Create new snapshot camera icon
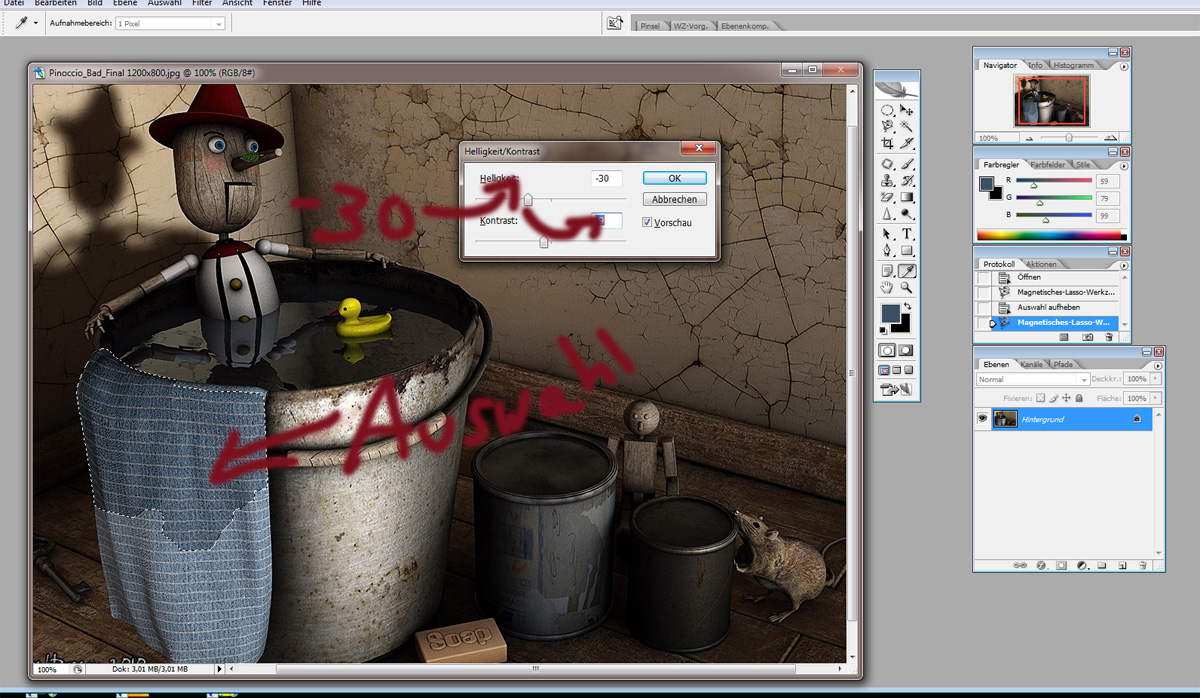The height and width of the screenshot is (698, 1200). [x=1087, y=337]
